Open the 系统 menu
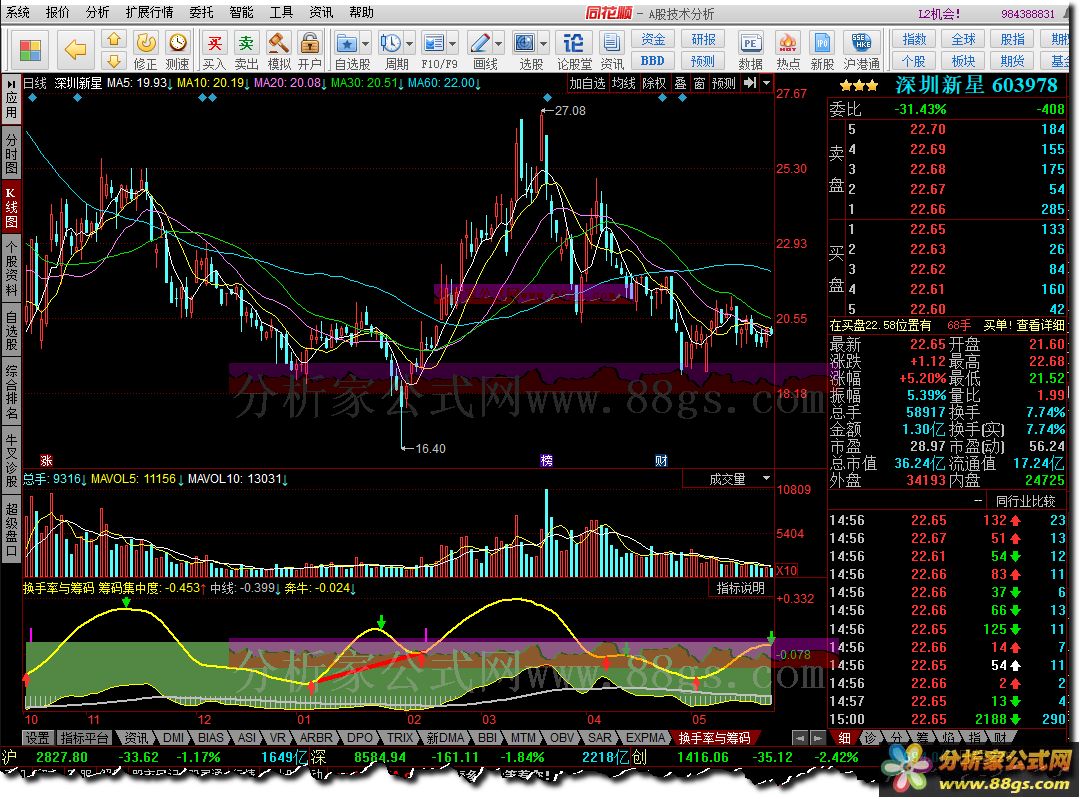Screen dimensions: 1081x799 click(19, 12)
